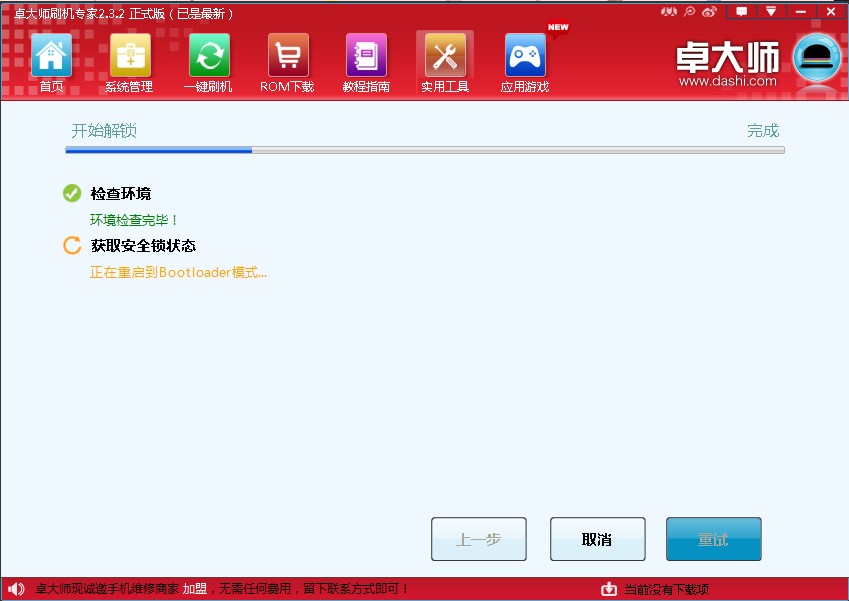Click the 检查环境 step title
849x601 pixels.
[x=121, y=193]
